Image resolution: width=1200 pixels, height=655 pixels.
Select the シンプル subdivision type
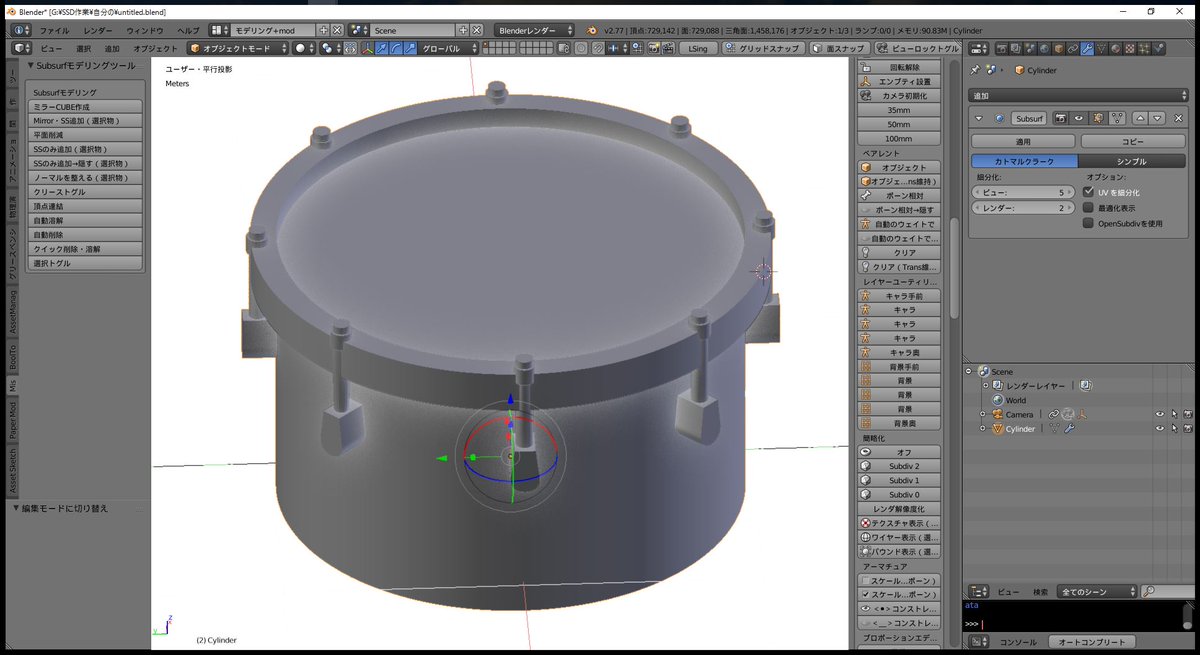pos(1132,161)
